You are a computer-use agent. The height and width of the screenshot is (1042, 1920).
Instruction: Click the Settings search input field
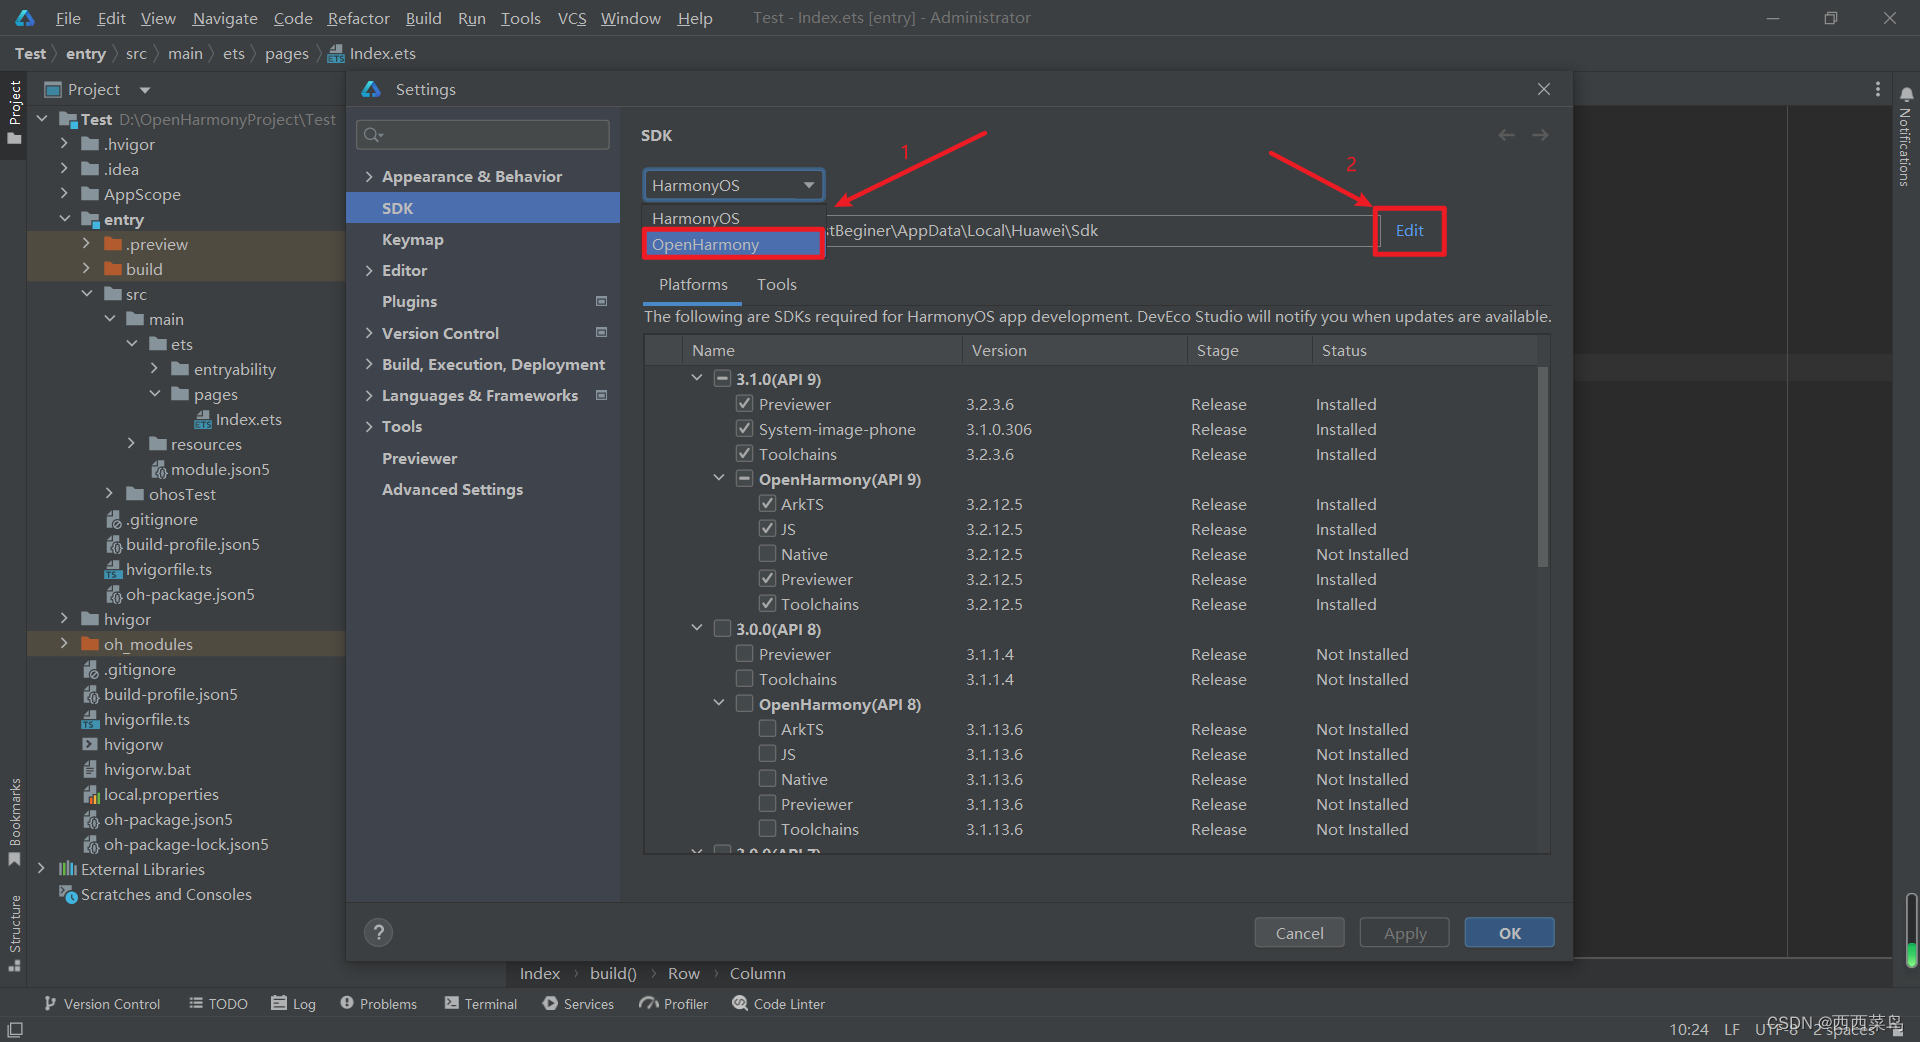pyautogui.click(x=483, y=135)
